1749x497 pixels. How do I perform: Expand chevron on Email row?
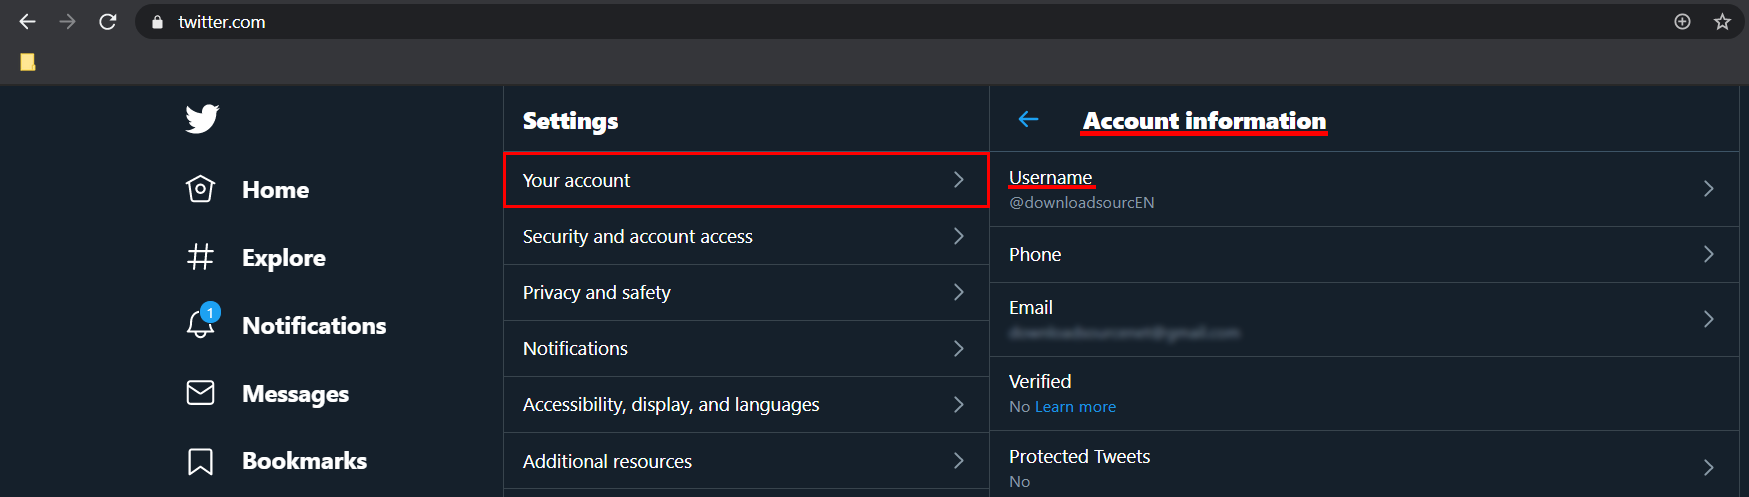pos(1708,319)
